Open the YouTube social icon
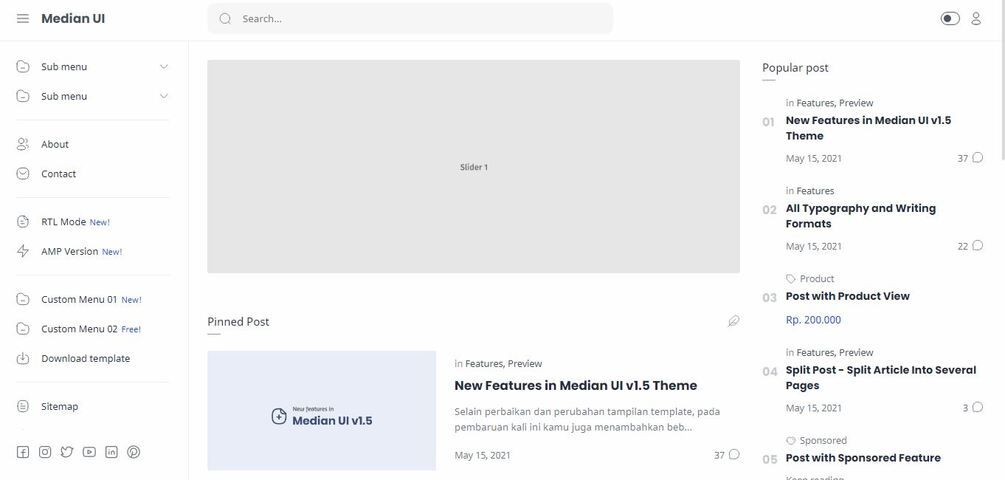The width and height of the screenshot is (1005, 480). pos(89,452)
